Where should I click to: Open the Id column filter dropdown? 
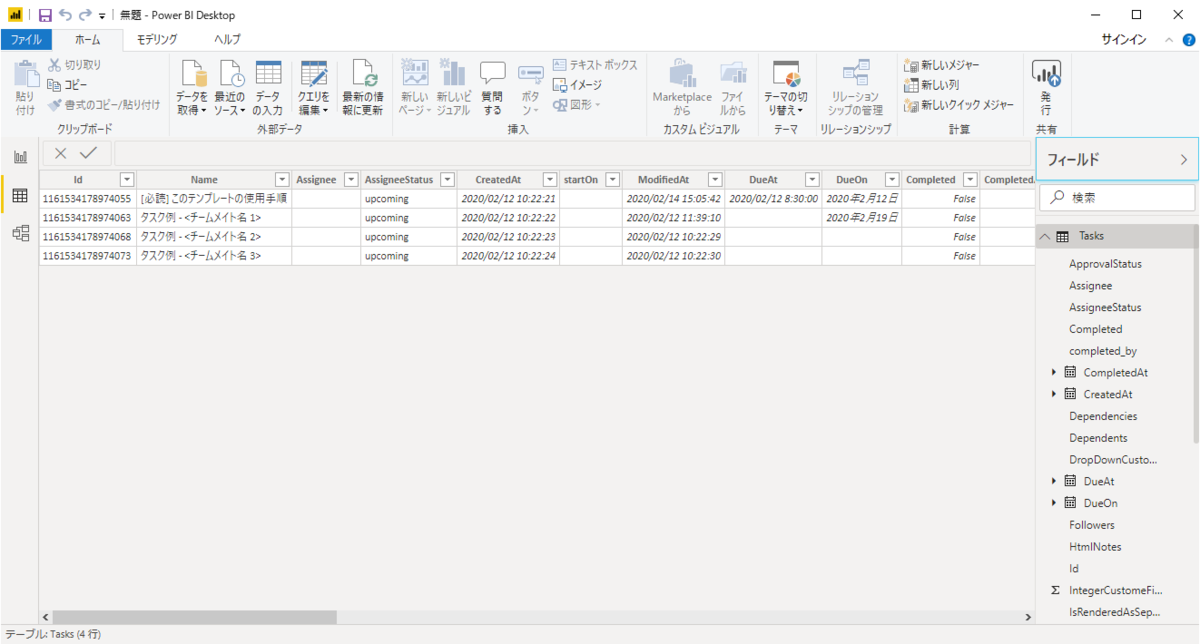point(126,179)
